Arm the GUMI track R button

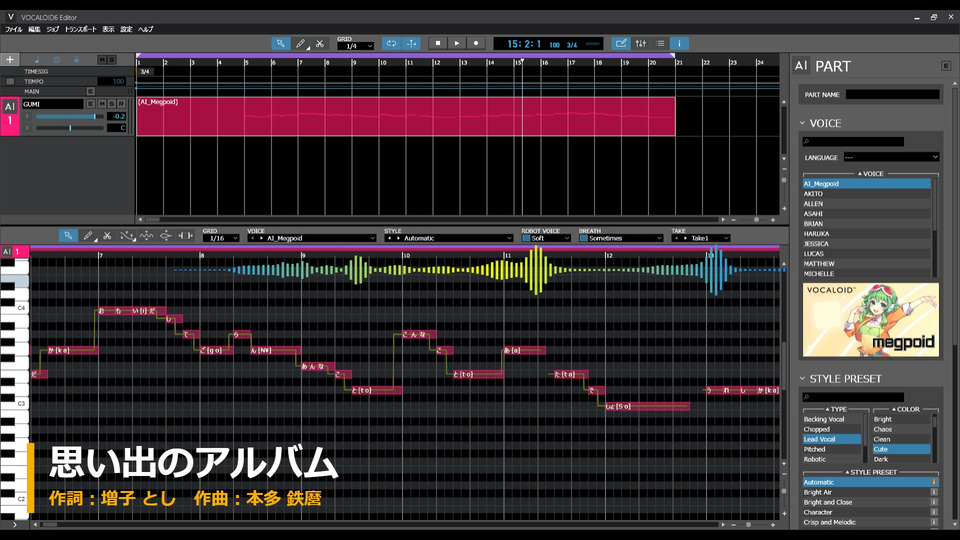coord(121,104)
